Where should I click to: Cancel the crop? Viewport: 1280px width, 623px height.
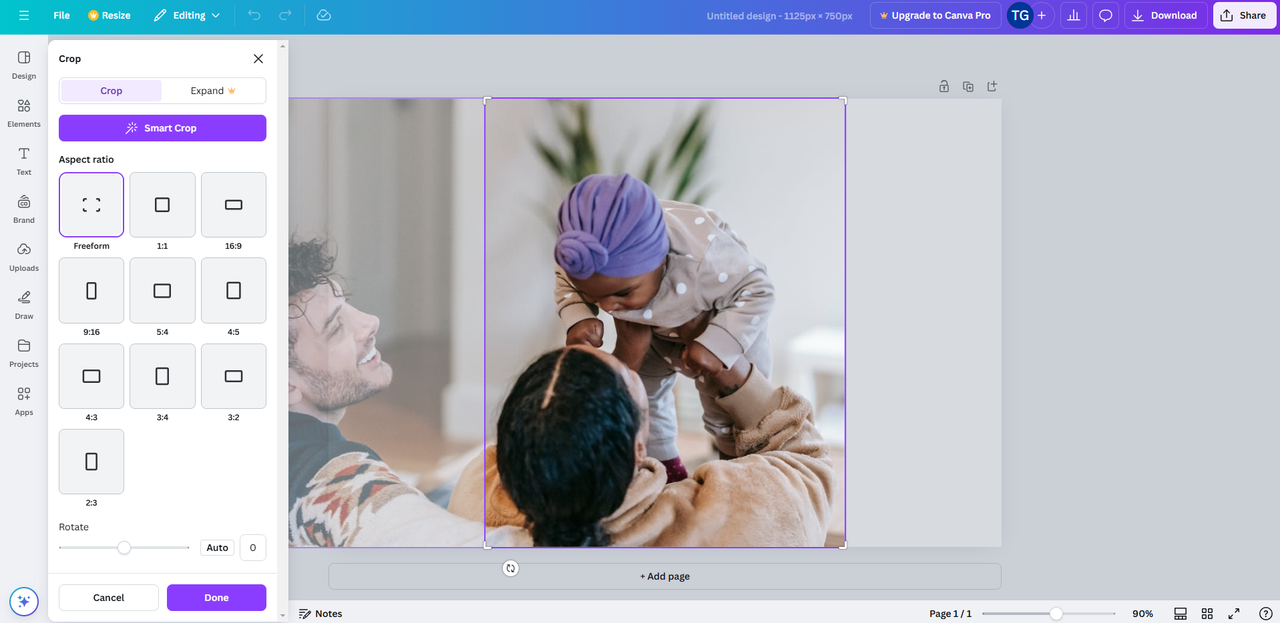(108, 597)
